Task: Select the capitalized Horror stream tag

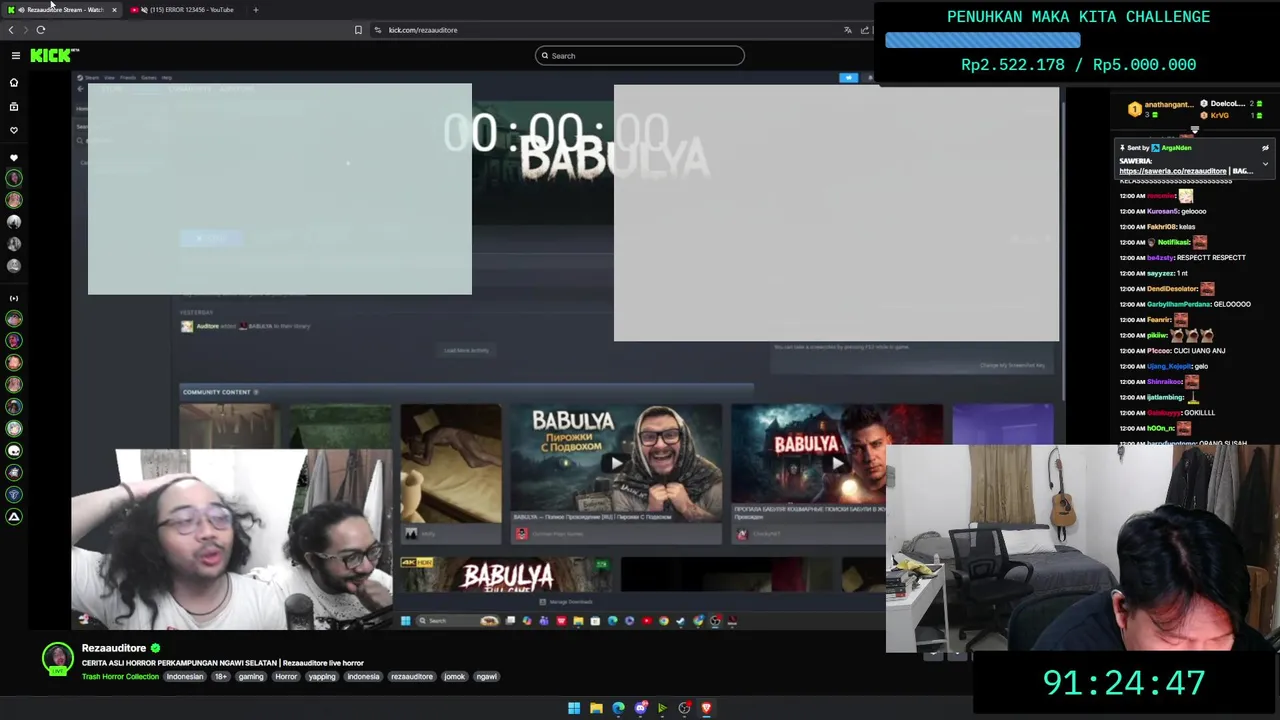Action: (286, 677)
